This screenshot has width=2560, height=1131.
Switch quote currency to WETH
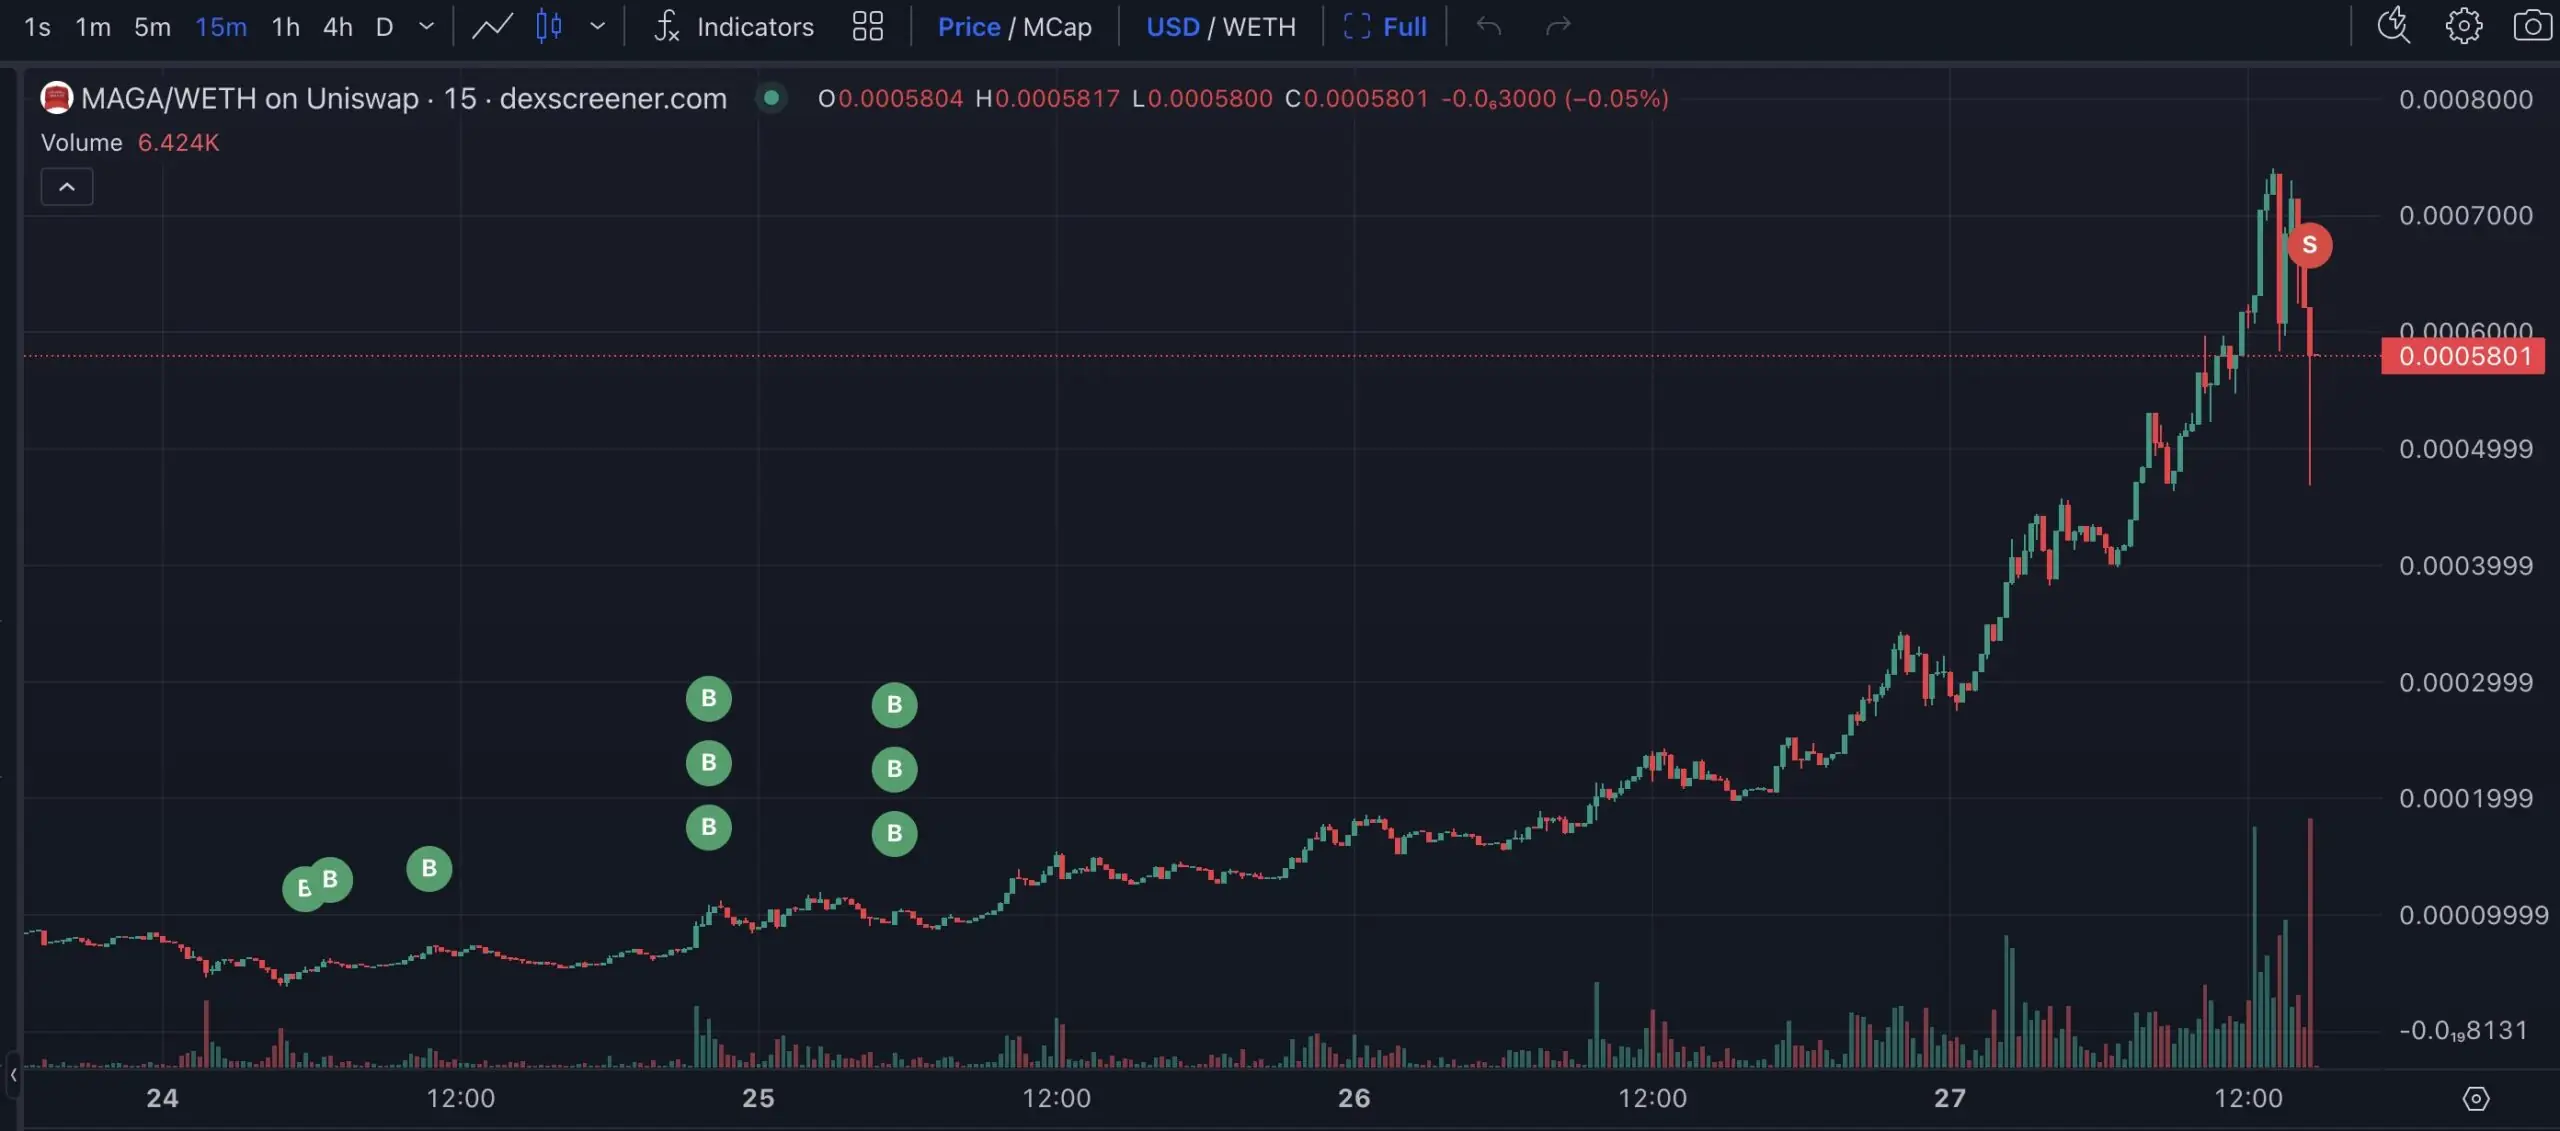coord(1259,27)
